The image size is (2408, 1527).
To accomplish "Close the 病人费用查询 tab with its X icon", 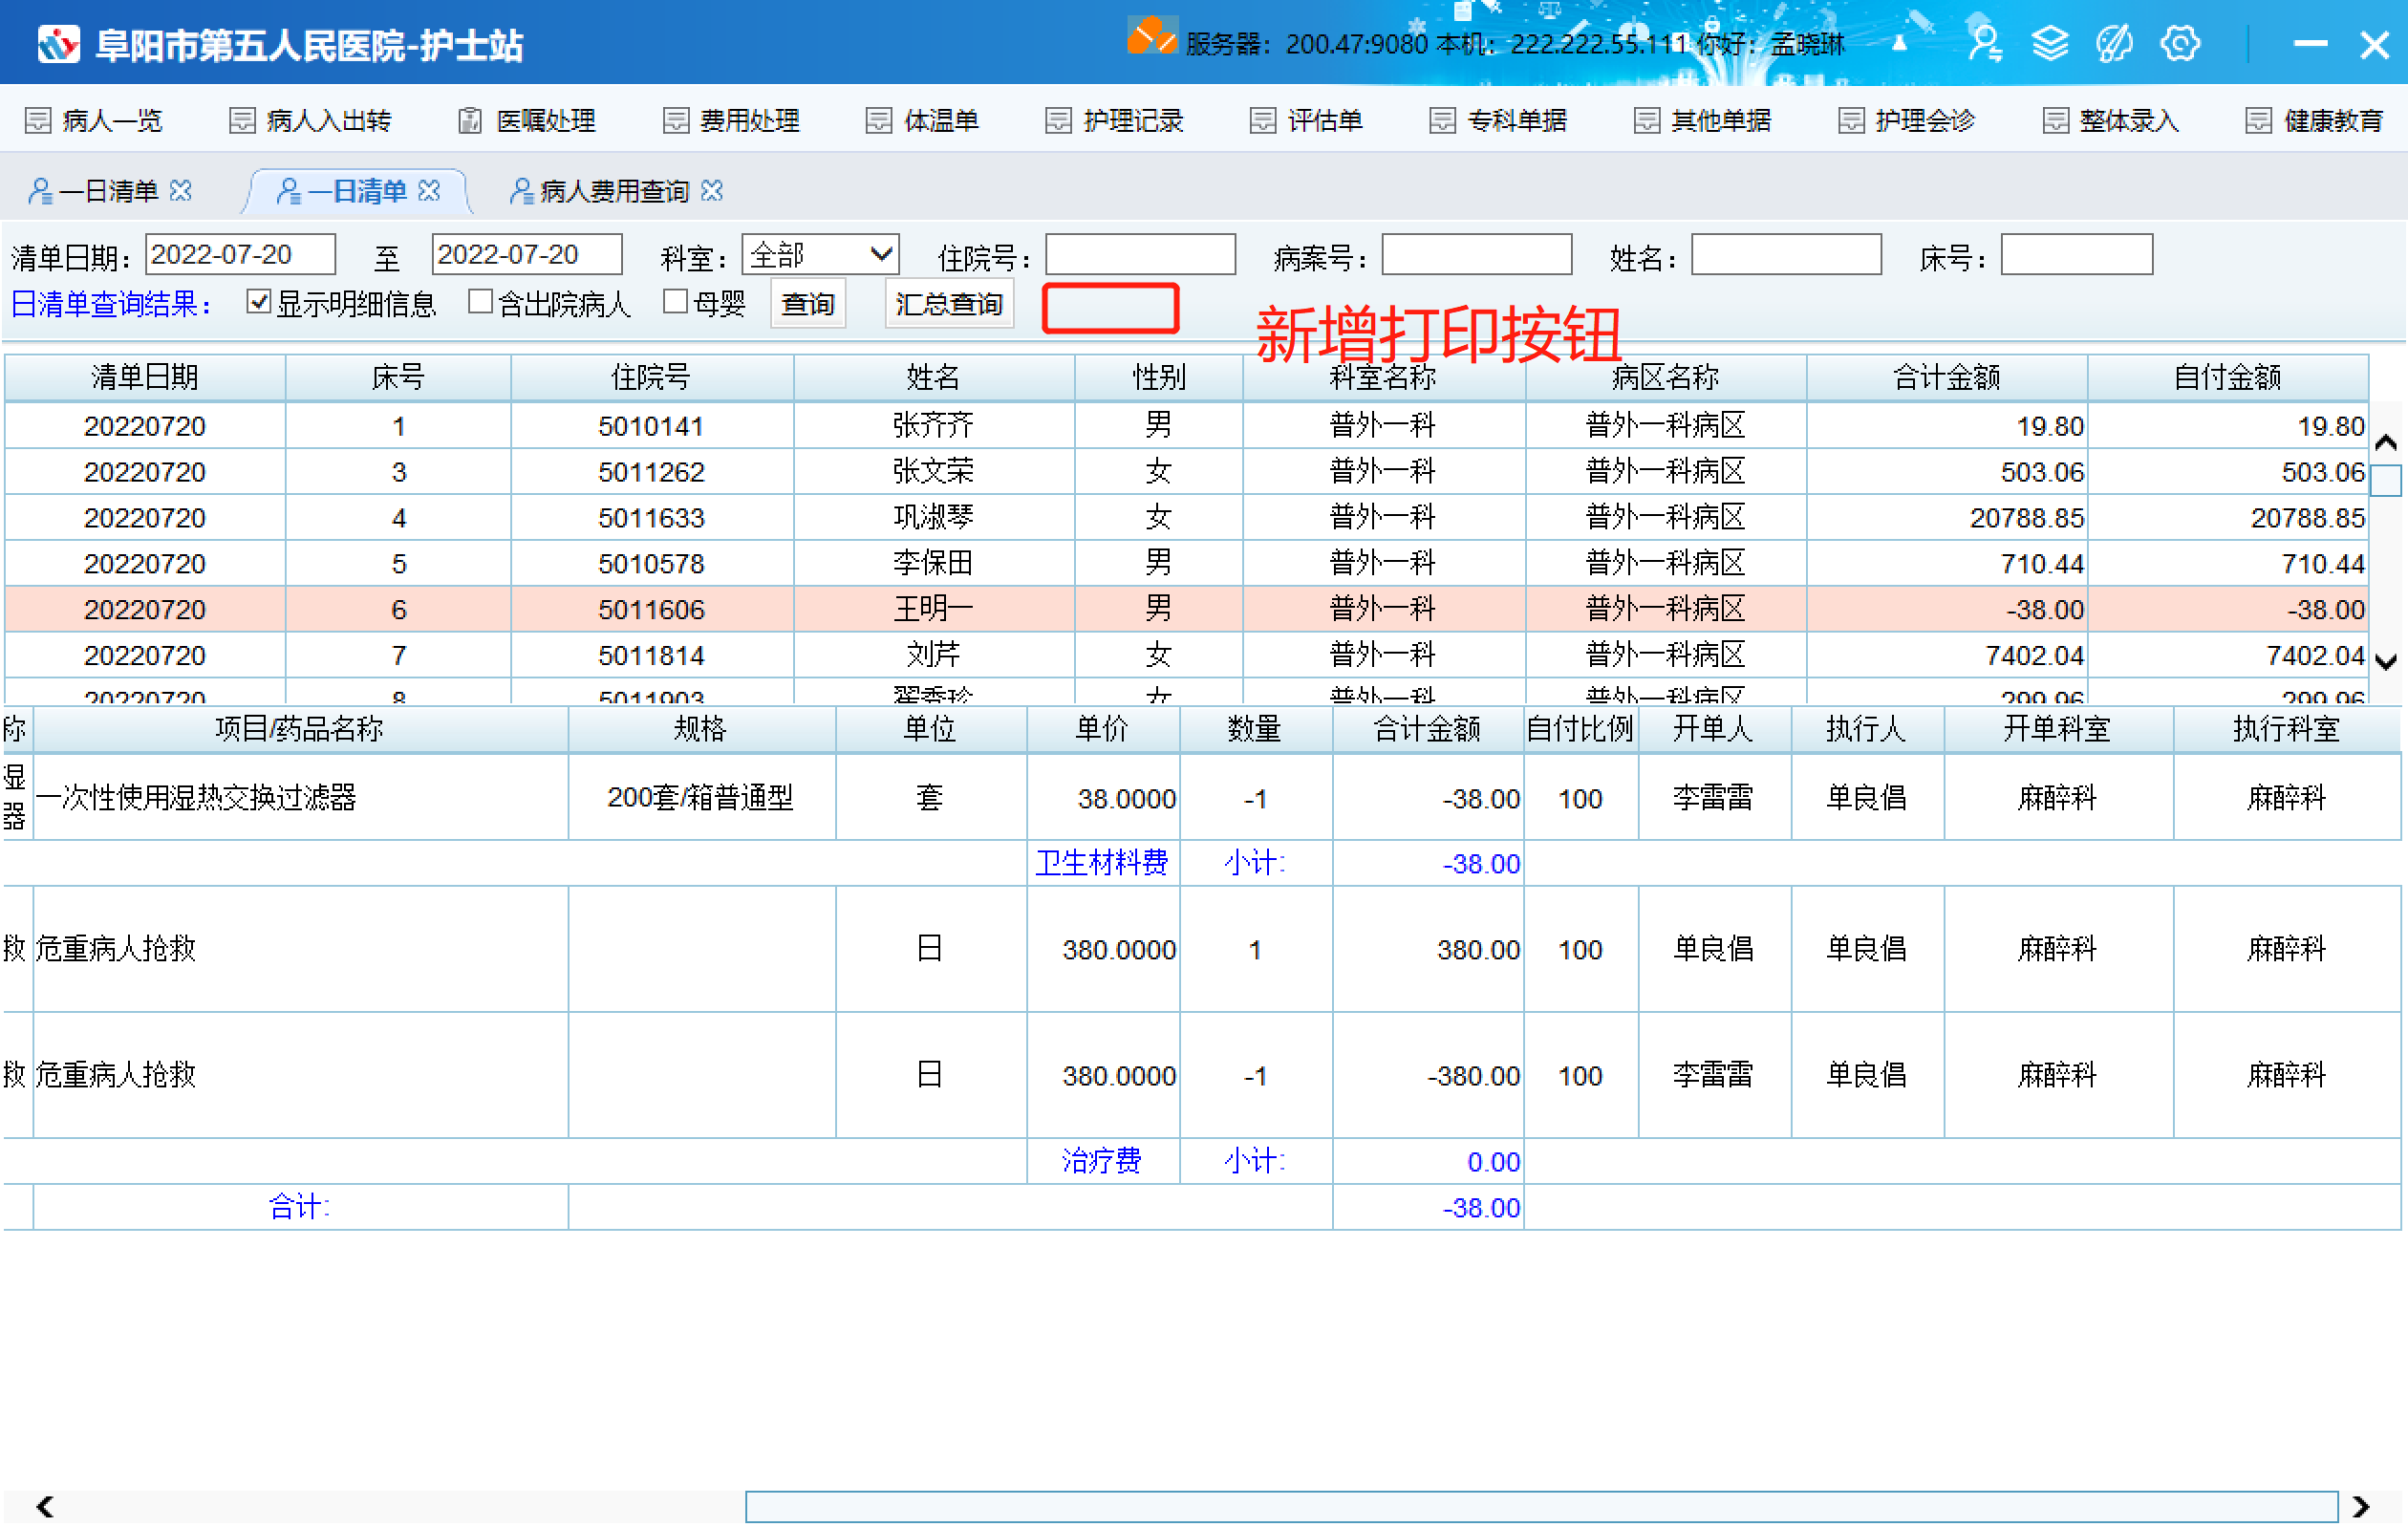I will pyautogui.click(x=712, y=190).
